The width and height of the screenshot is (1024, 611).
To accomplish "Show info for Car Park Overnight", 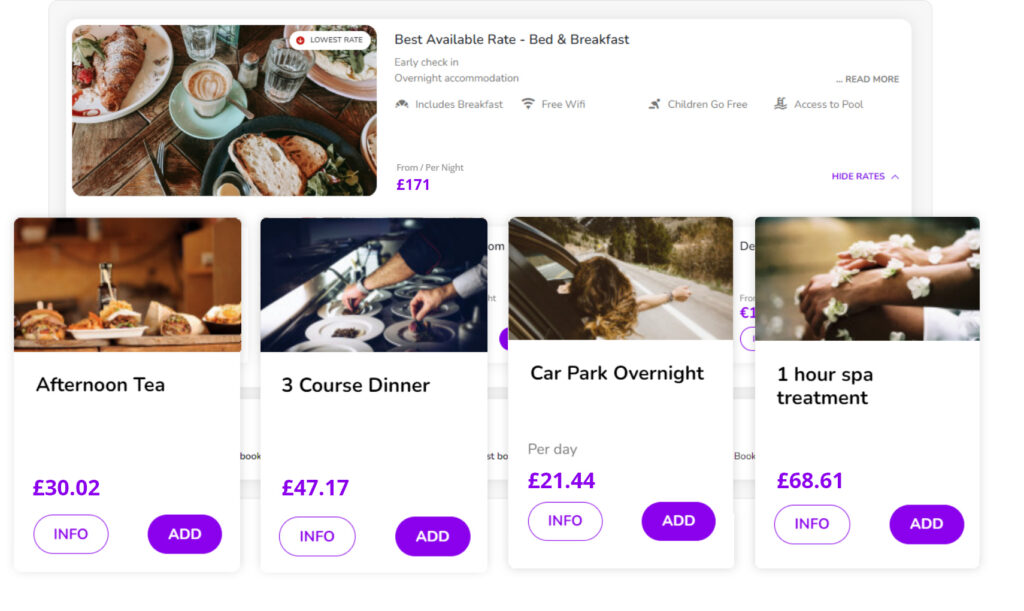I will pyautogui.click(x=565, y=521).
